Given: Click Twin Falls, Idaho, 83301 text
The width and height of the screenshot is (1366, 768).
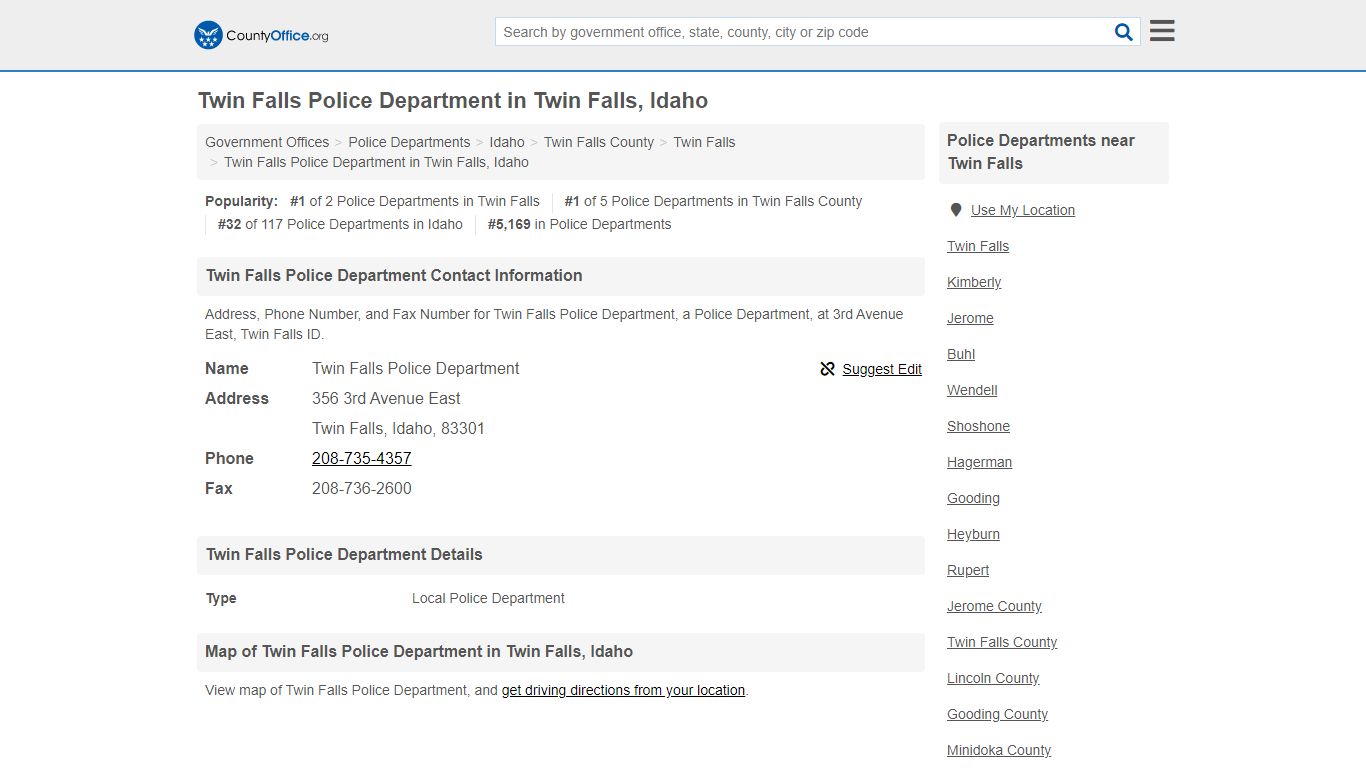Looking at the screenshot, I should (x=398, y=428).
